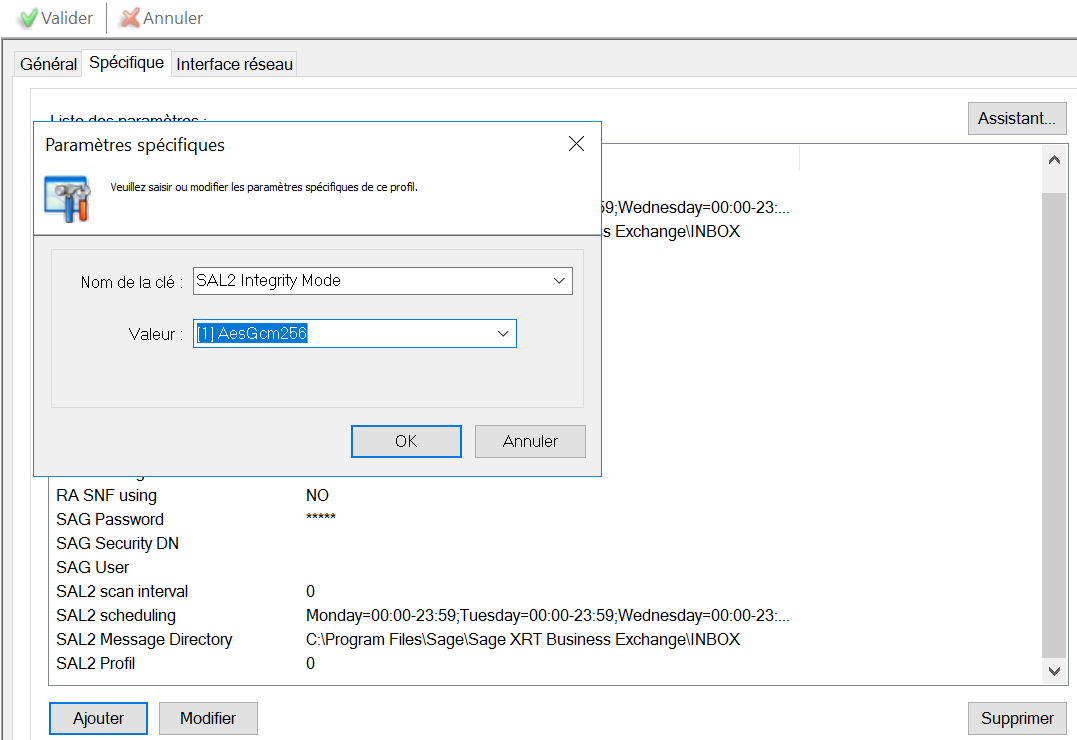Click the red Annuler cross icon
The width and height of the screenshot is (1077, 740).
[x=130, y=18]
